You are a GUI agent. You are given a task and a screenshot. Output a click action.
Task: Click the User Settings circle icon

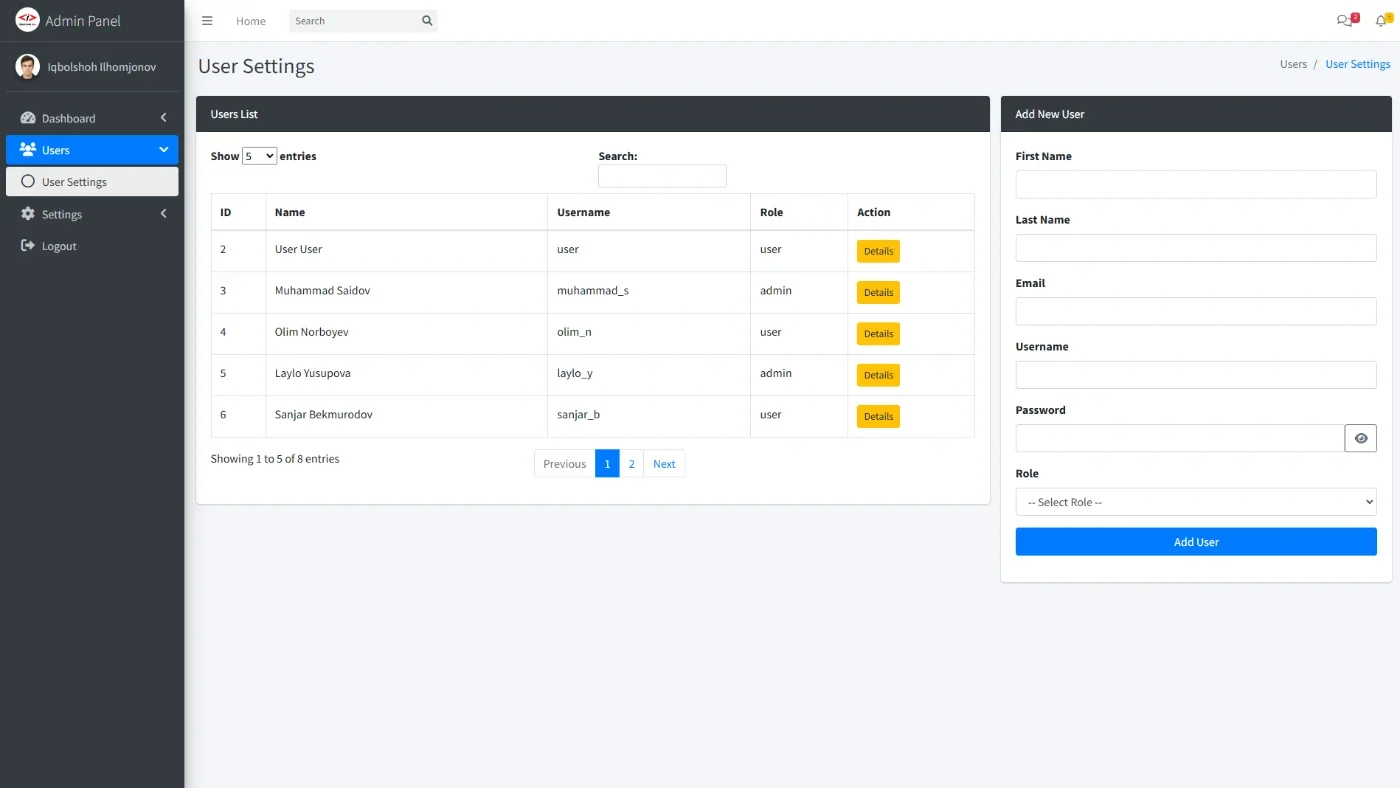point(28,182)
